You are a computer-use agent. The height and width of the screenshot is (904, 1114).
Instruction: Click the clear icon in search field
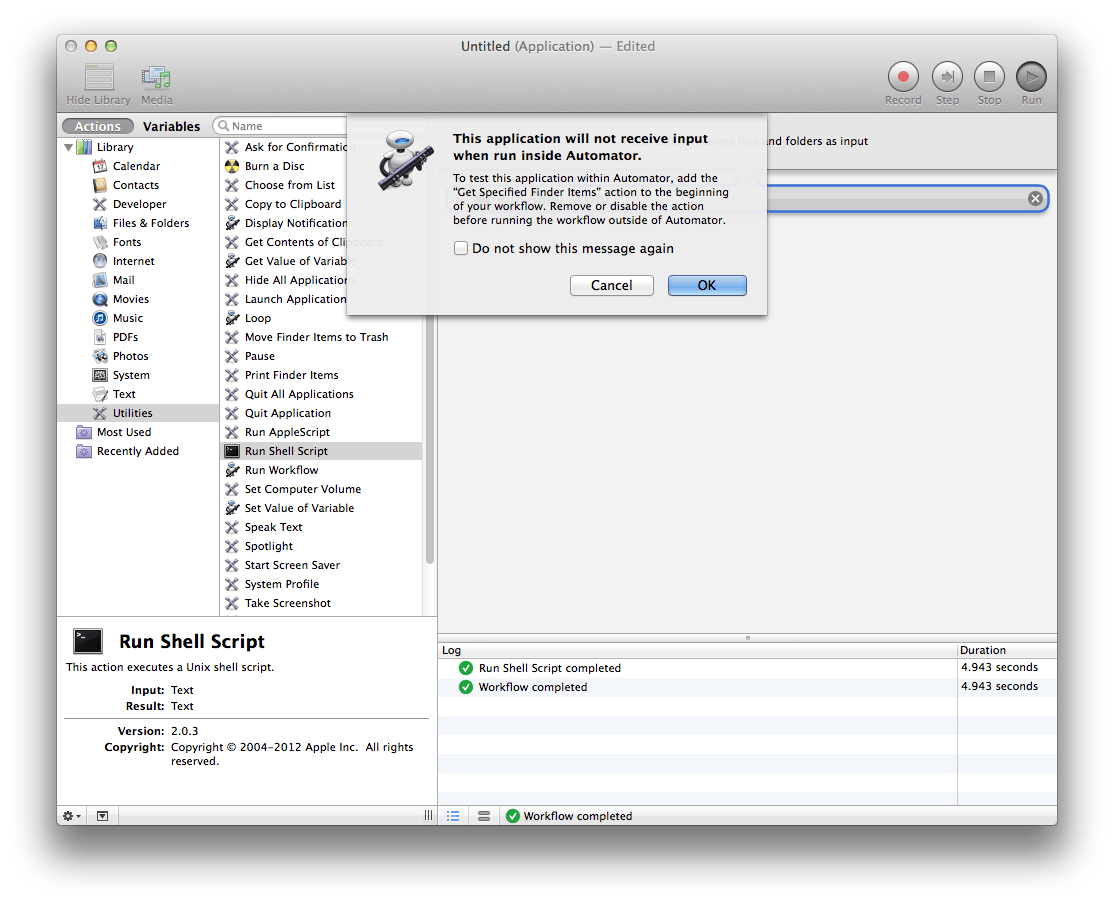point(1035,199)
